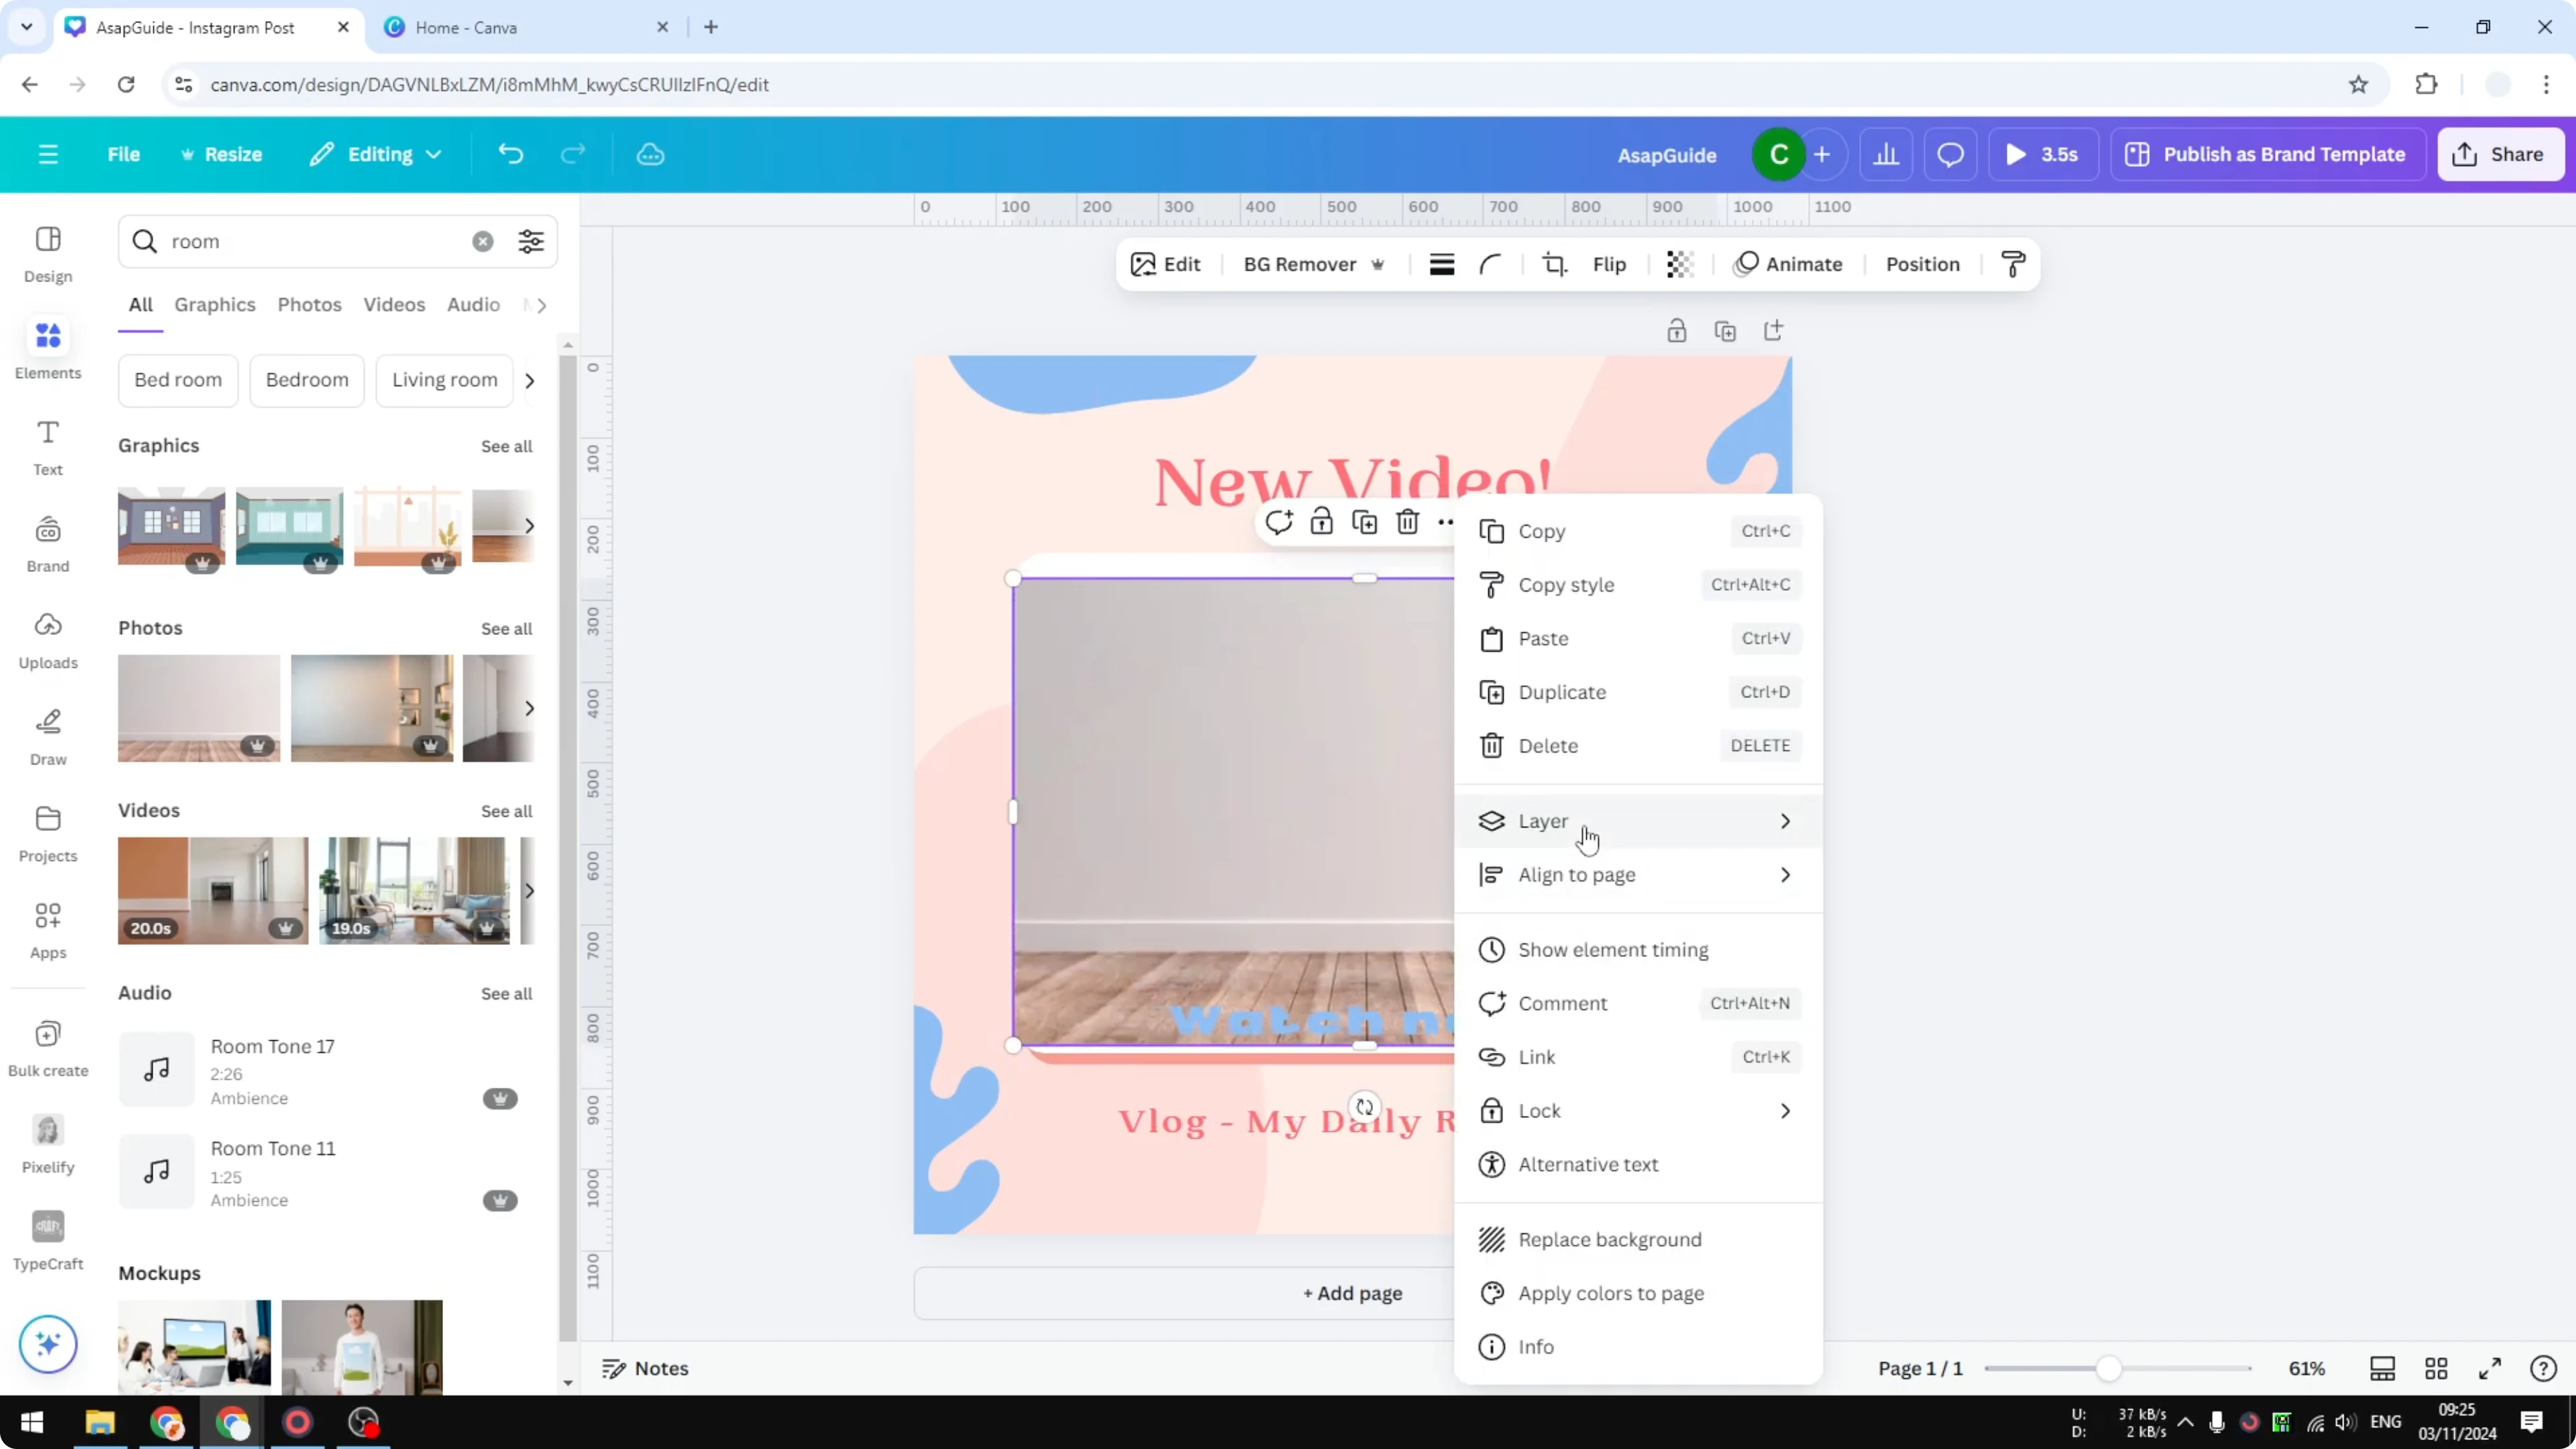Screen dimensions: 2576x1449
Task: Open the Elements panel in sidebar
Action: [47, 348]
